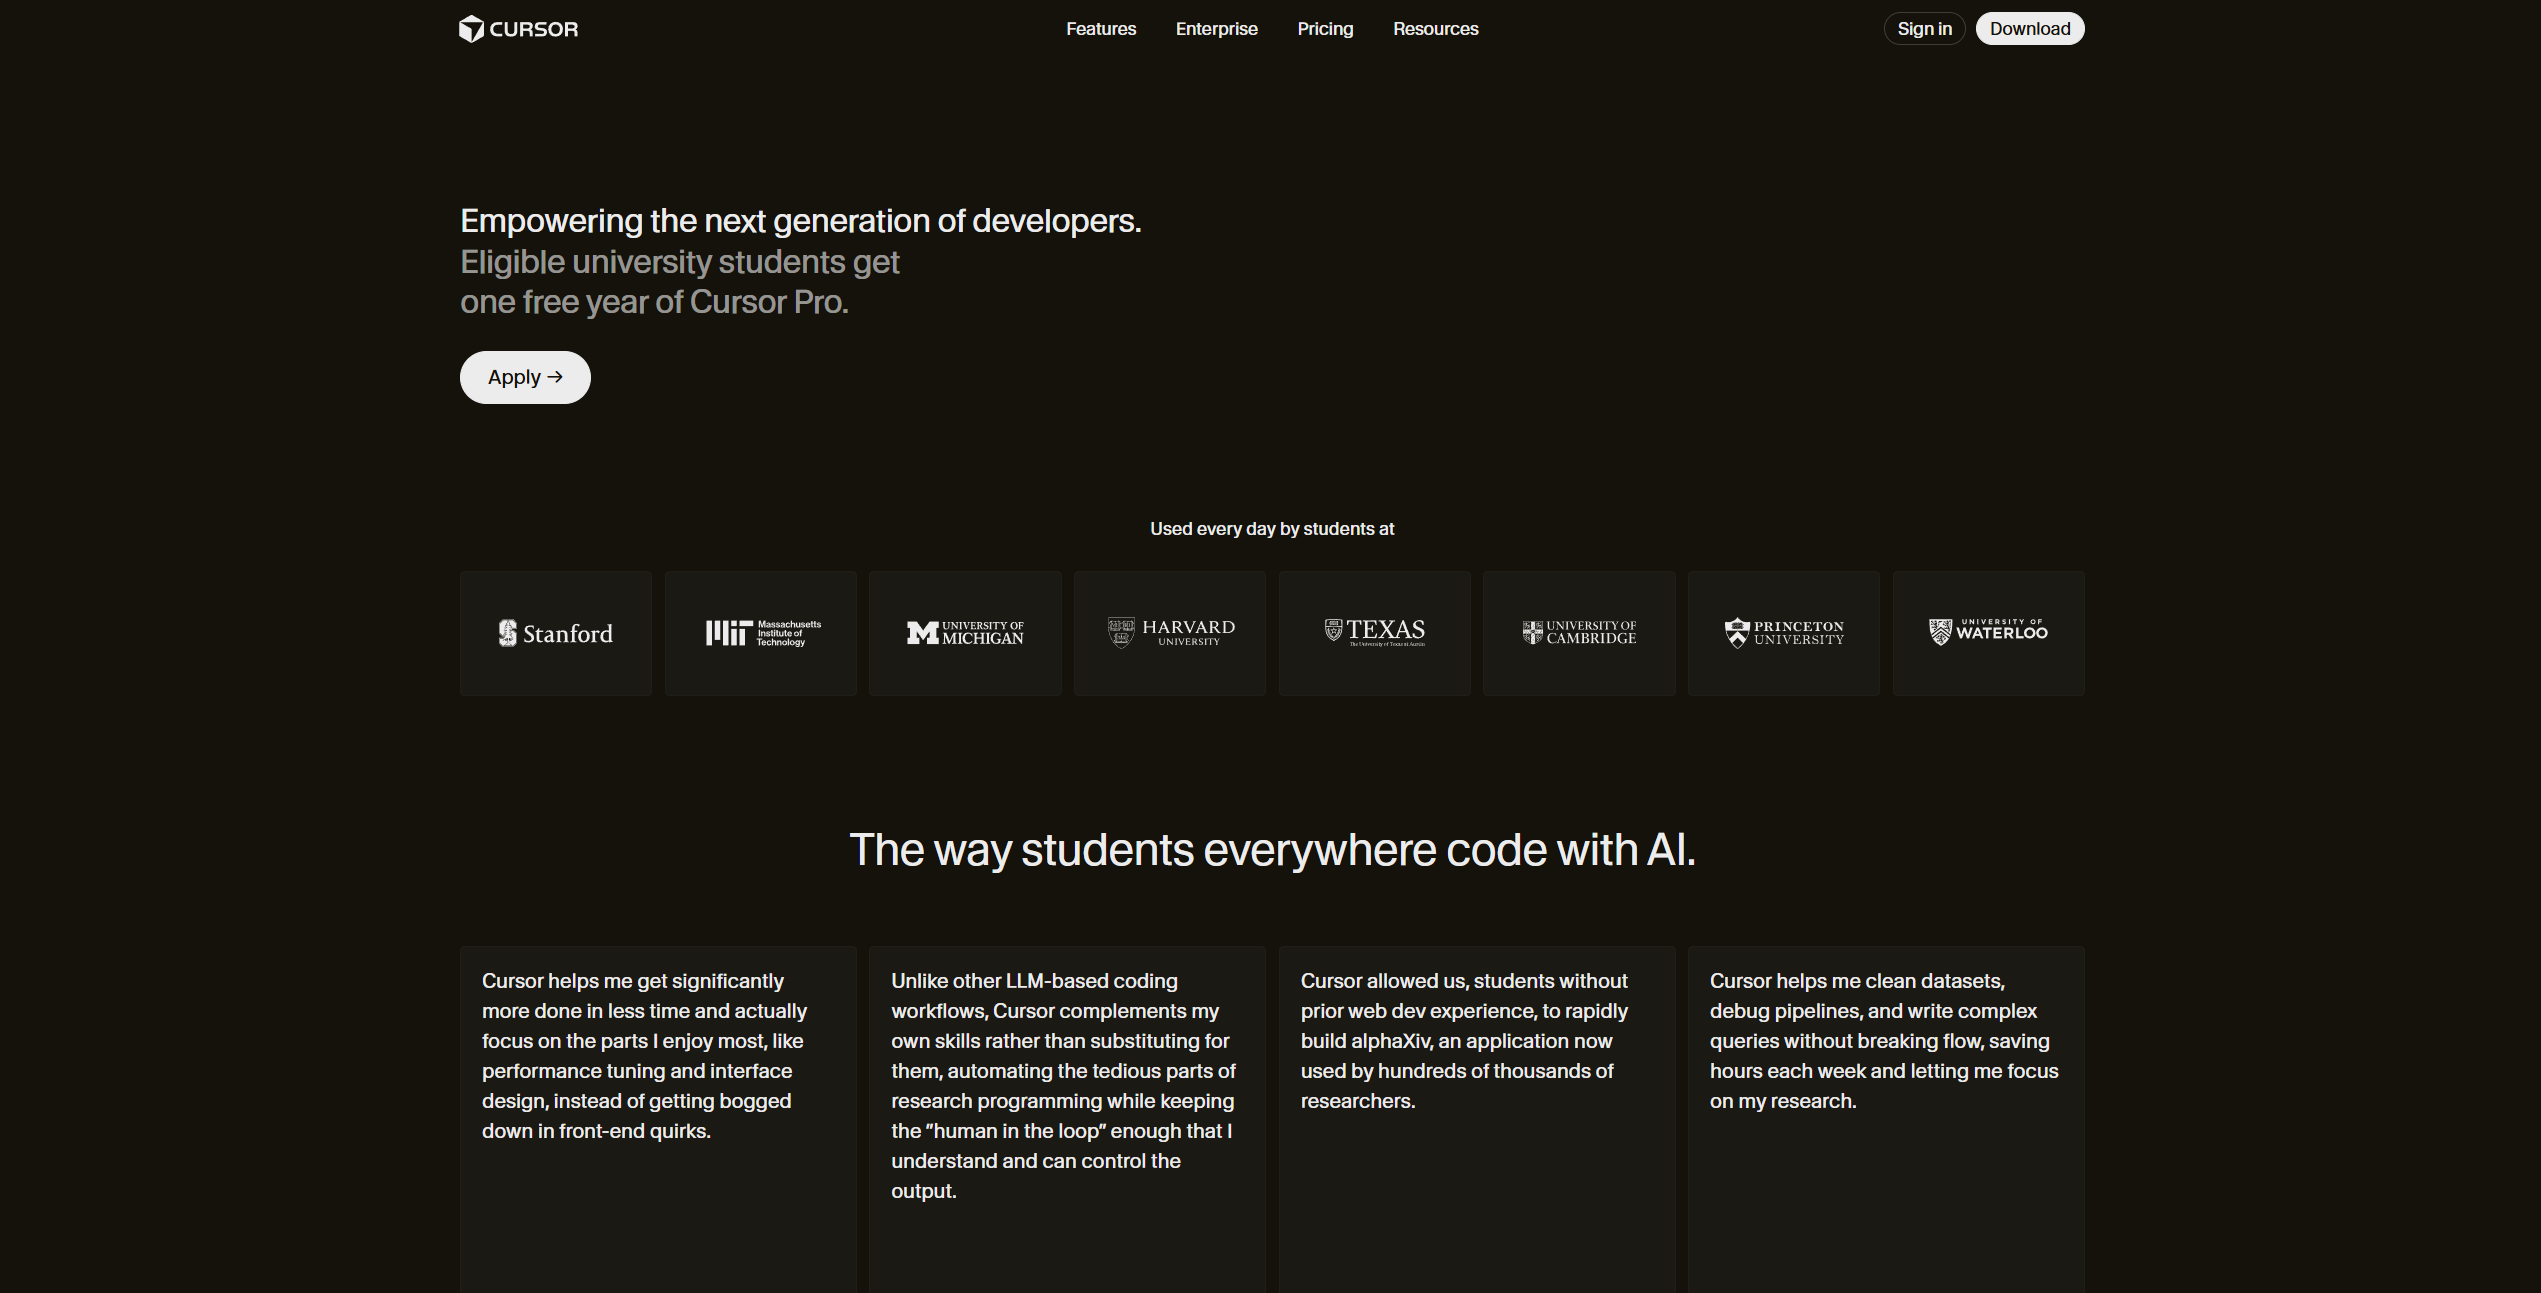Viewport: 2541px width, 1293px height.
Task: Select the University of Michigan logo
Action: pyautogui.click(x=965, y=633)
